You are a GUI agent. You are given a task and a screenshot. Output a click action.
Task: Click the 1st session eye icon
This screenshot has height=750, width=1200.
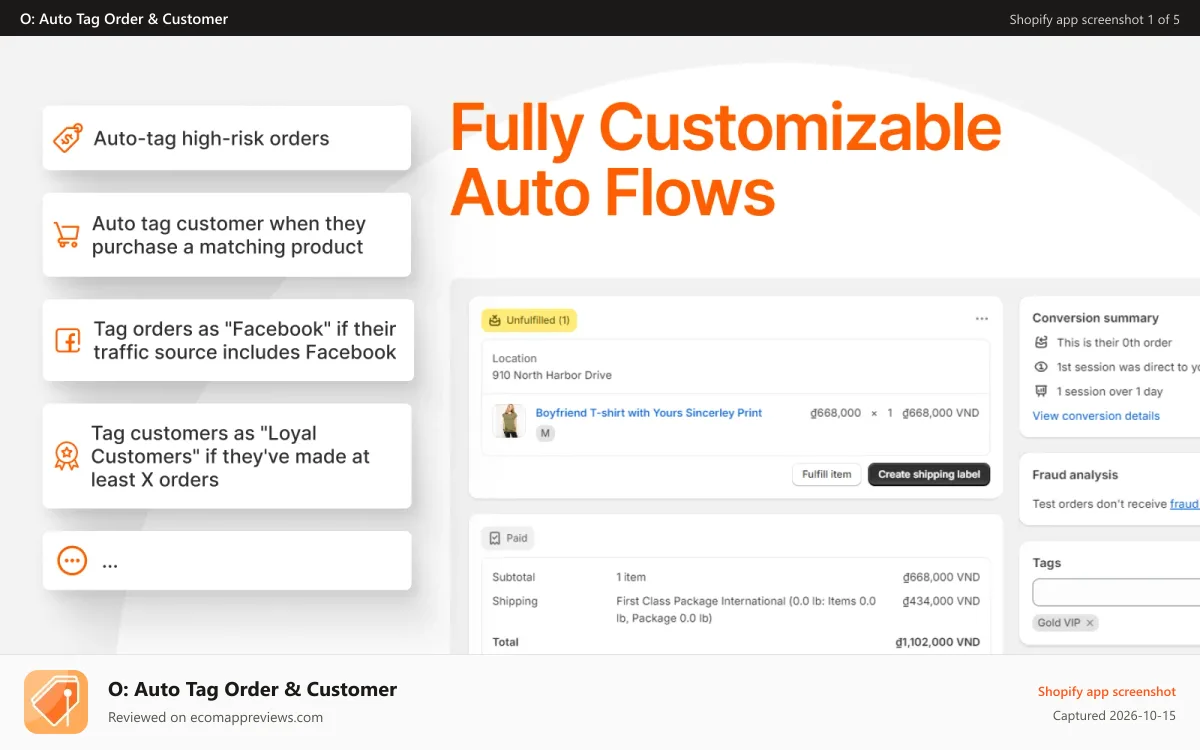click(x=1041, y=367)
